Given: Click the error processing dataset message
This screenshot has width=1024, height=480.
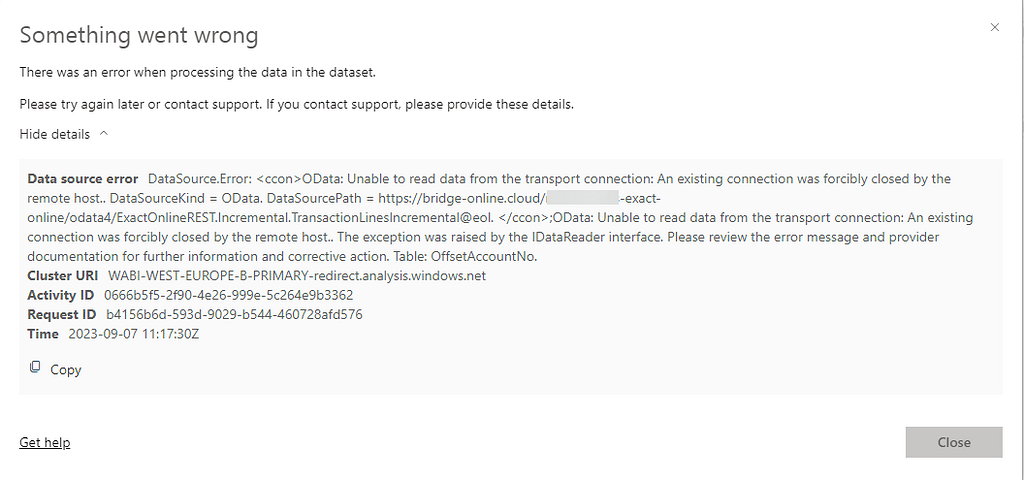Looking at the screenshot, I should click(x=197, y=72).
